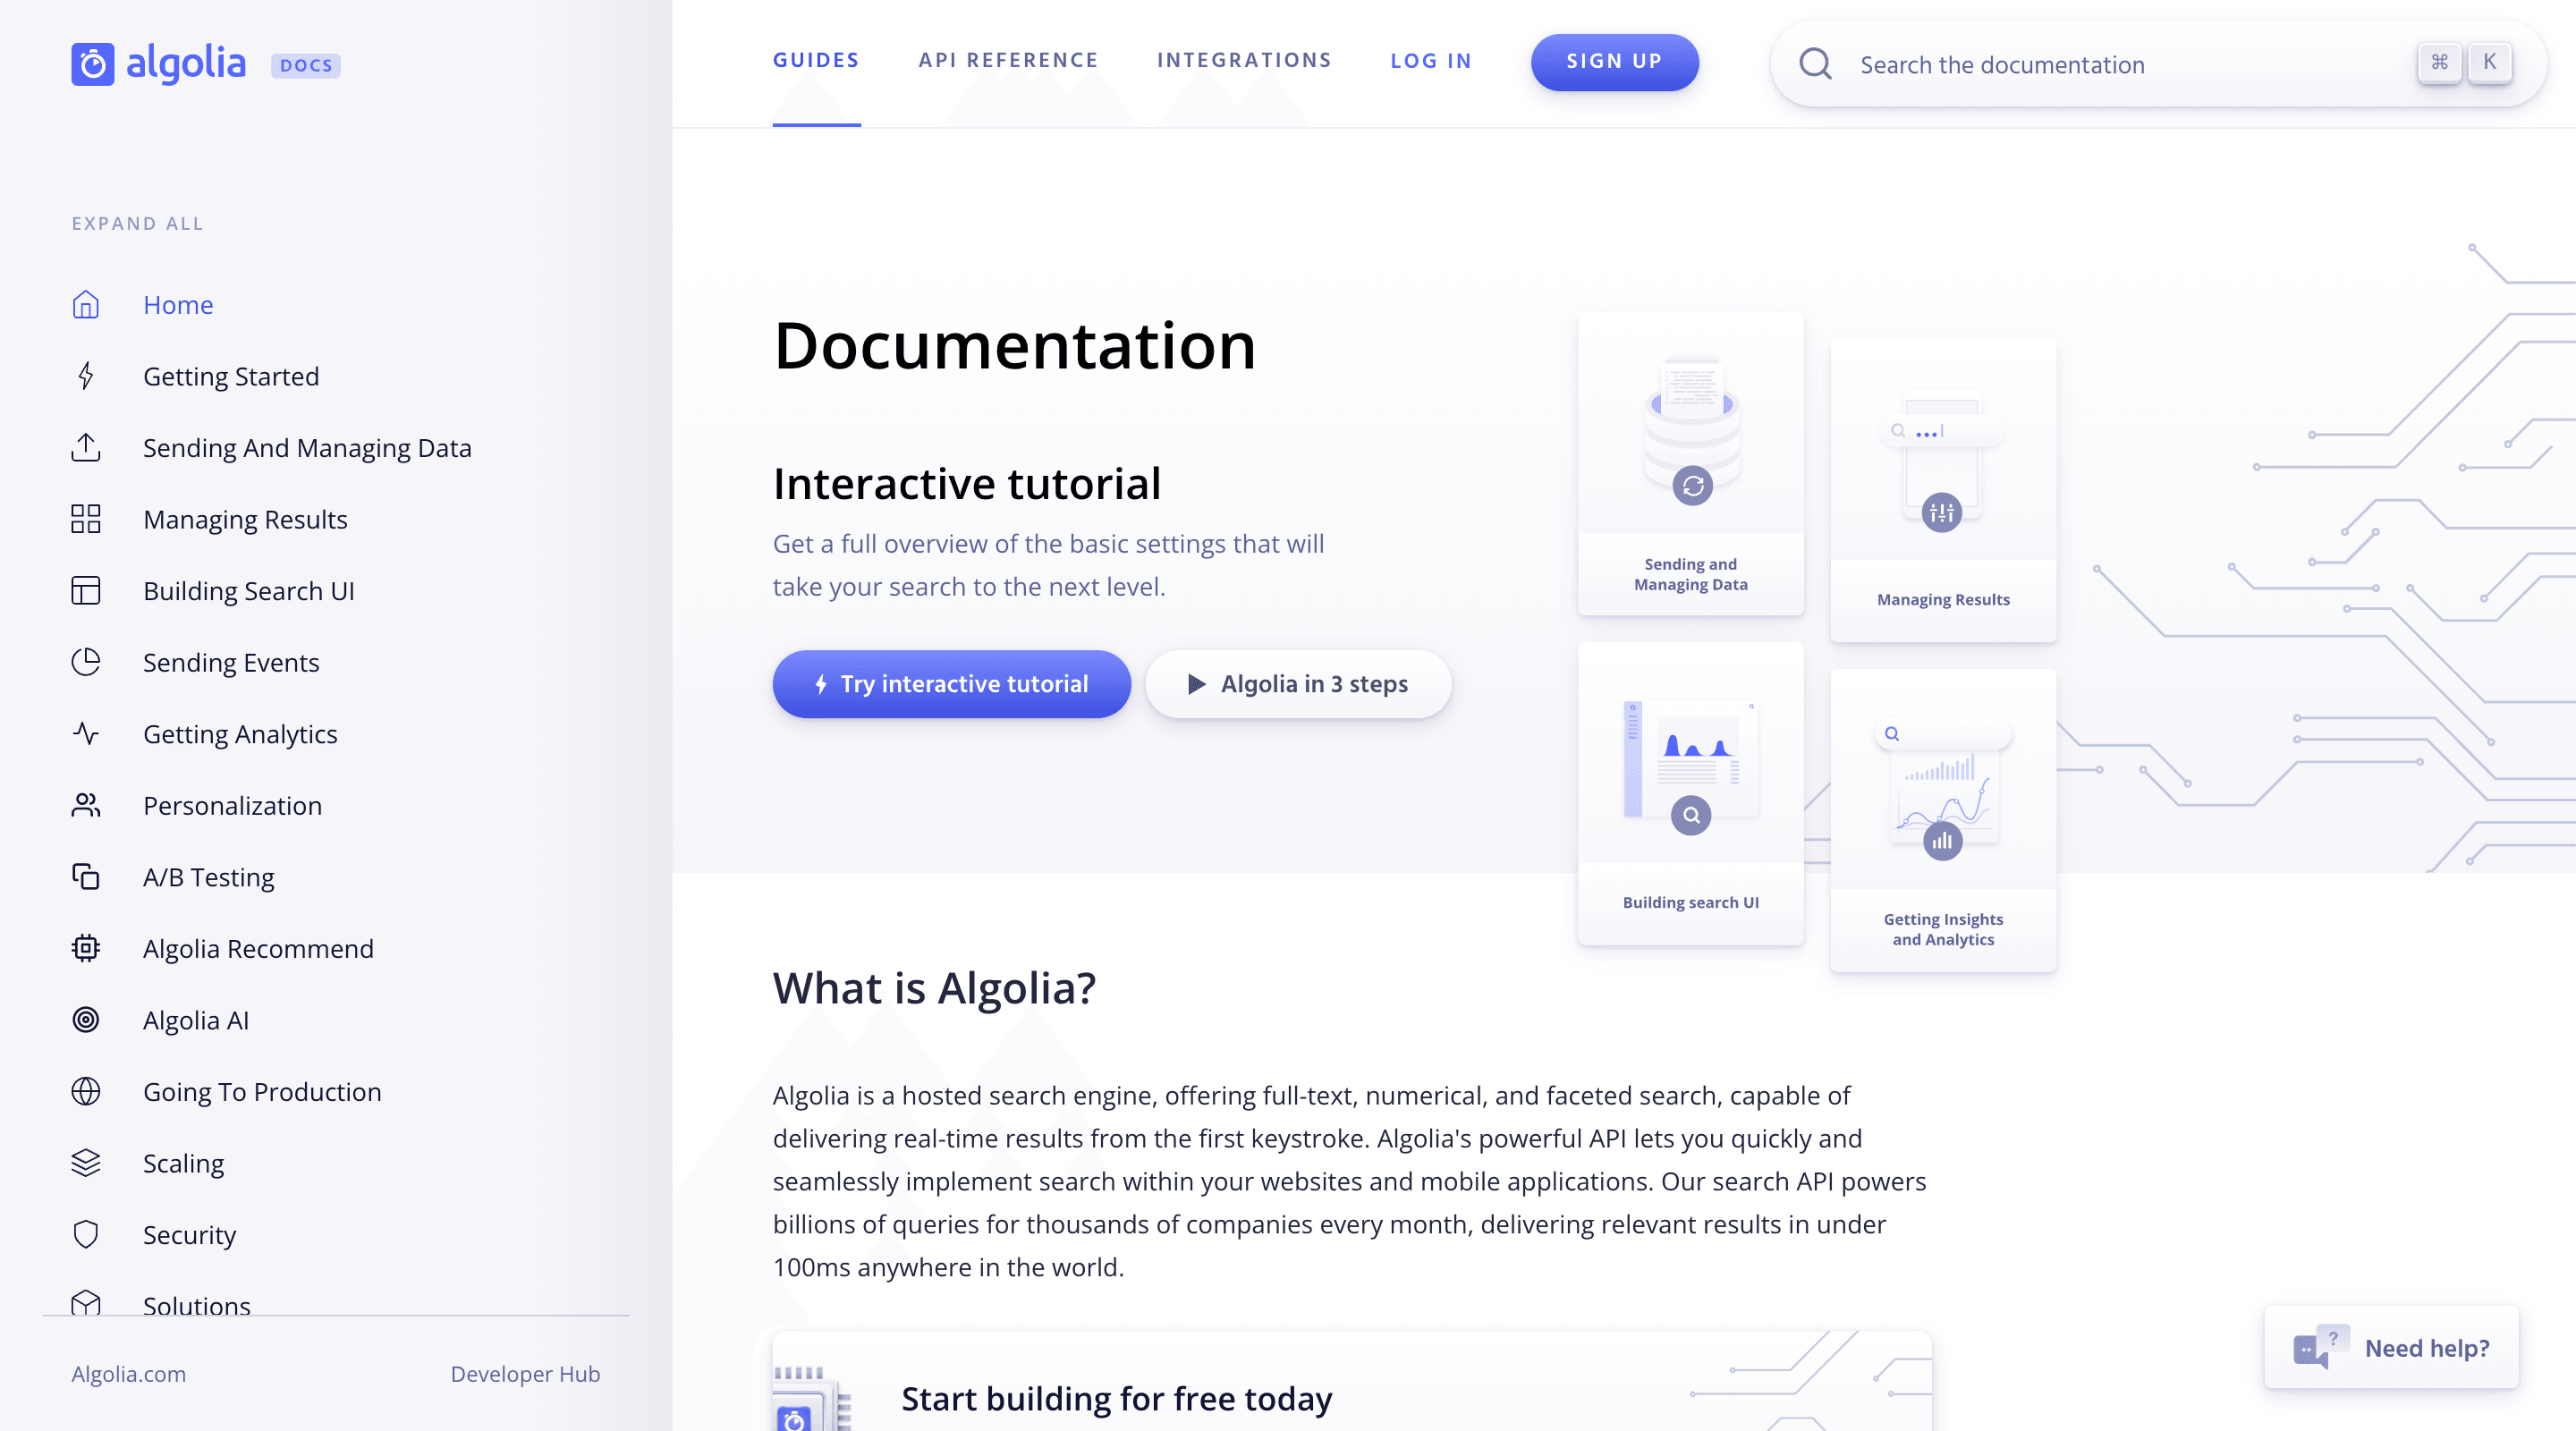Screen dimensions: 2576x1431
Task: Expand the Managing Results section
Action: click(245, 520)
